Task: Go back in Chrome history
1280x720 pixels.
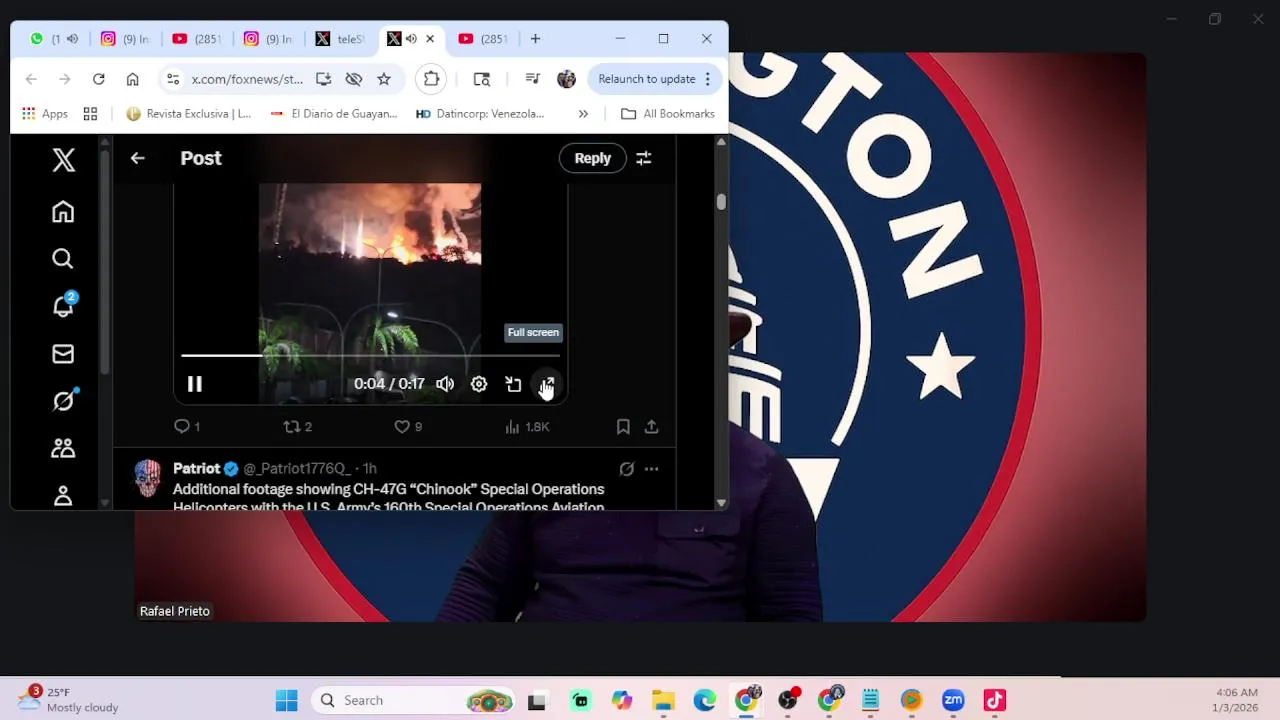Action: click(x=31, y=79)
